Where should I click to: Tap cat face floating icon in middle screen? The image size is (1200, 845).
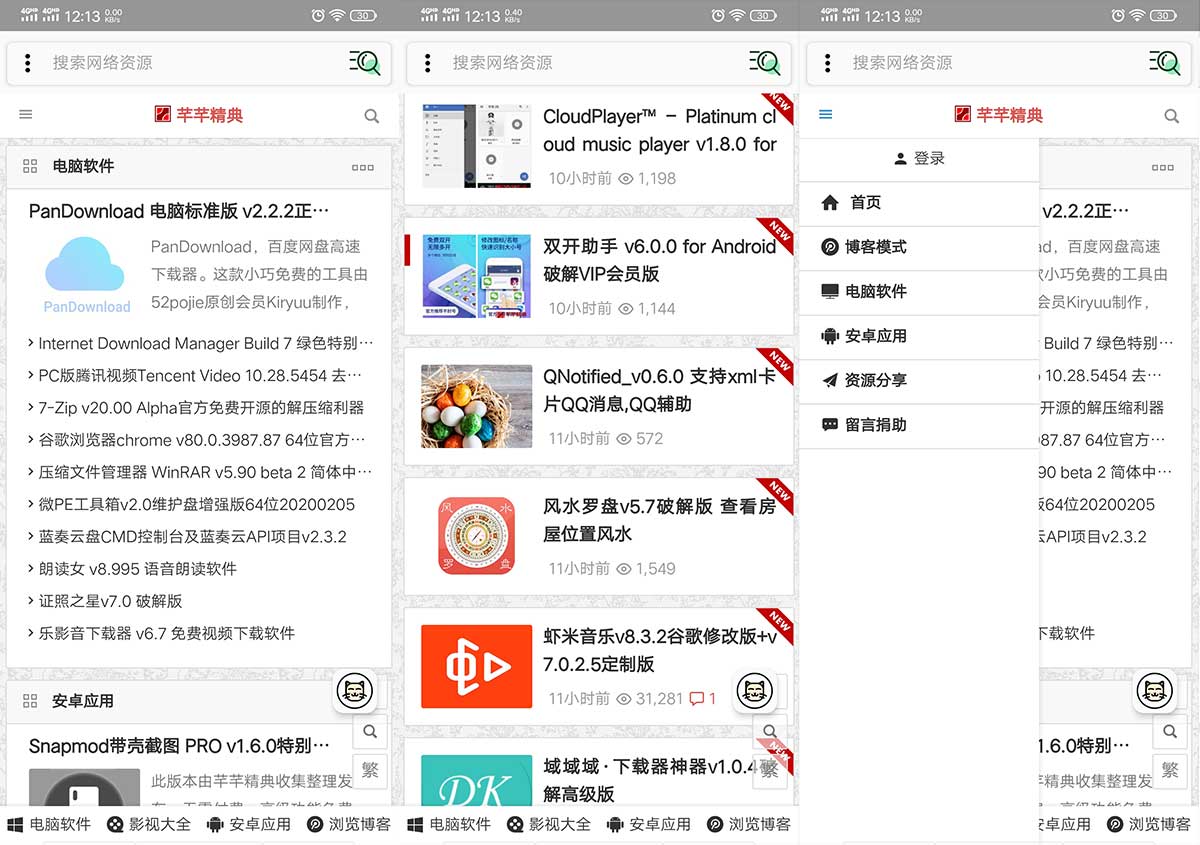[754, 691]
